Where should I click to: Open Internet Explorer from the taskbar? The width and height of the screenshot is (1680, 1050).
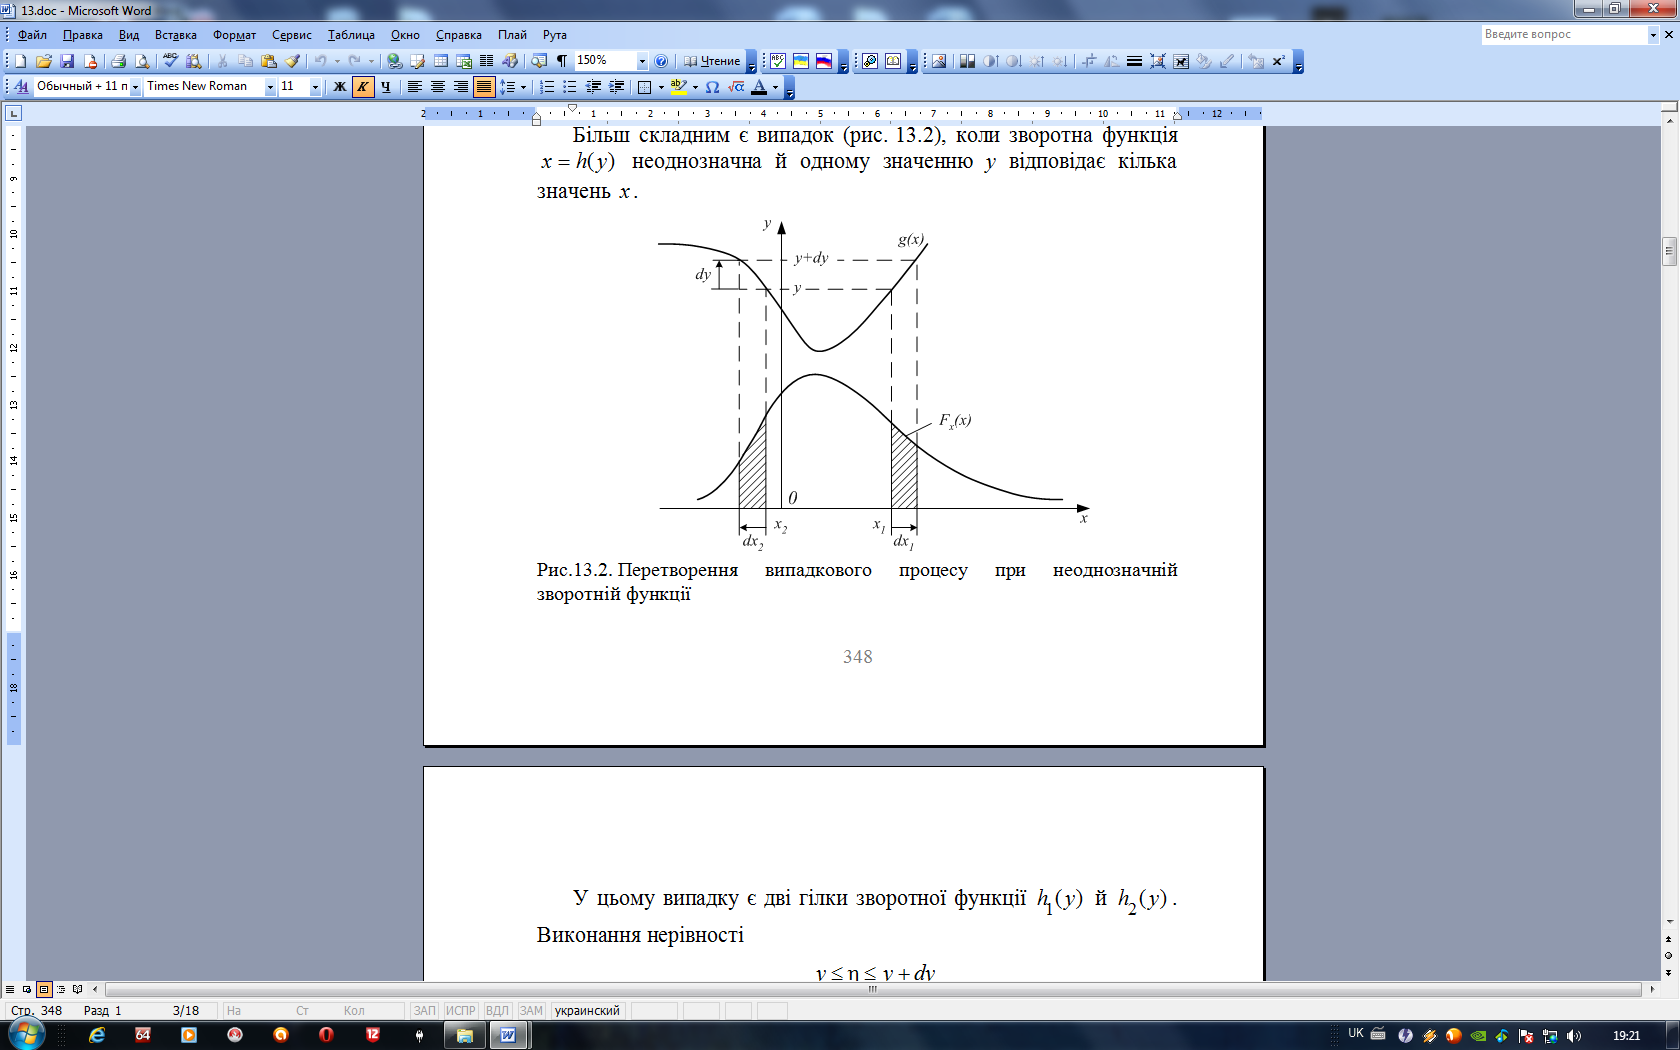pyautogui.click(x=97, y=1035)
